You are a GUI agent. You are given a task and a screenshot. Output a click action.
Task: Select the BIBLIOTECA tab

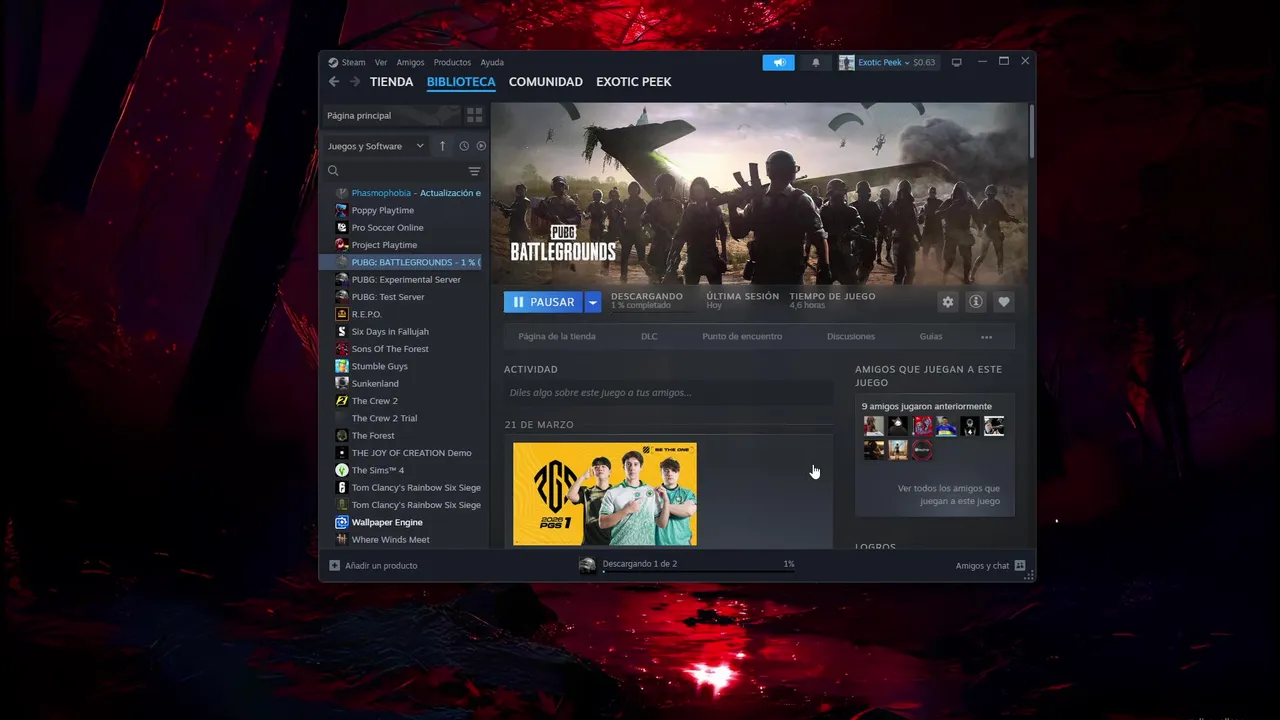(461, 82)
